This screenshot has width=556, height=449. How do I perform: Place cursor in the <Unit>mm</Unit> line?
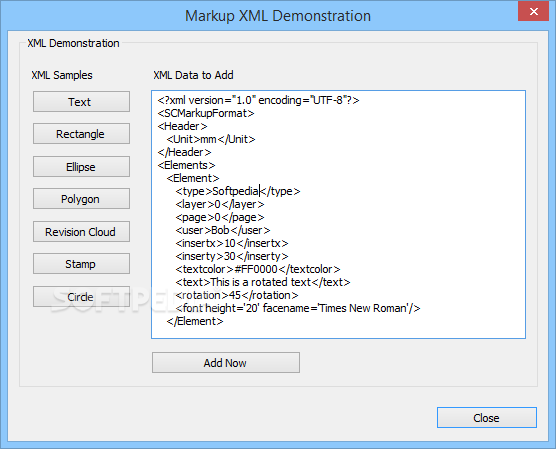[211, 139]
